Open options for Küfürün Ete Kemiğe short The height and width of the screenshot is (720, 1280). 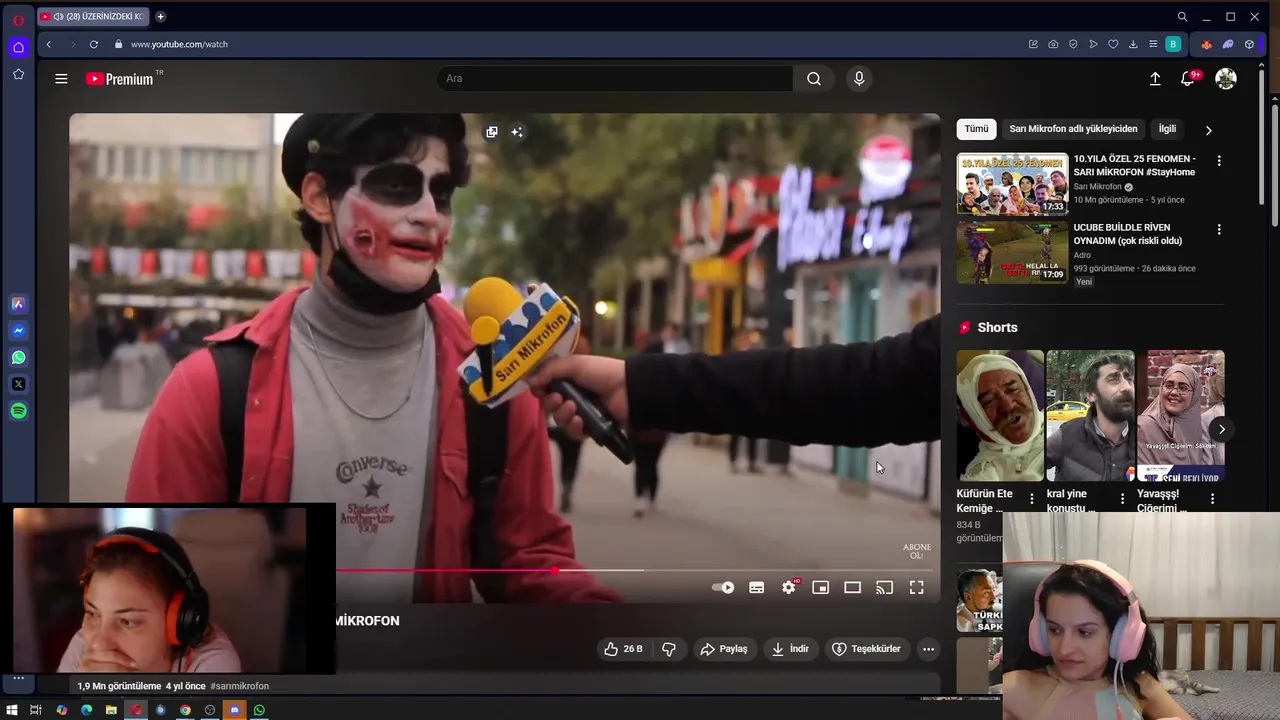click(1032, 498)
